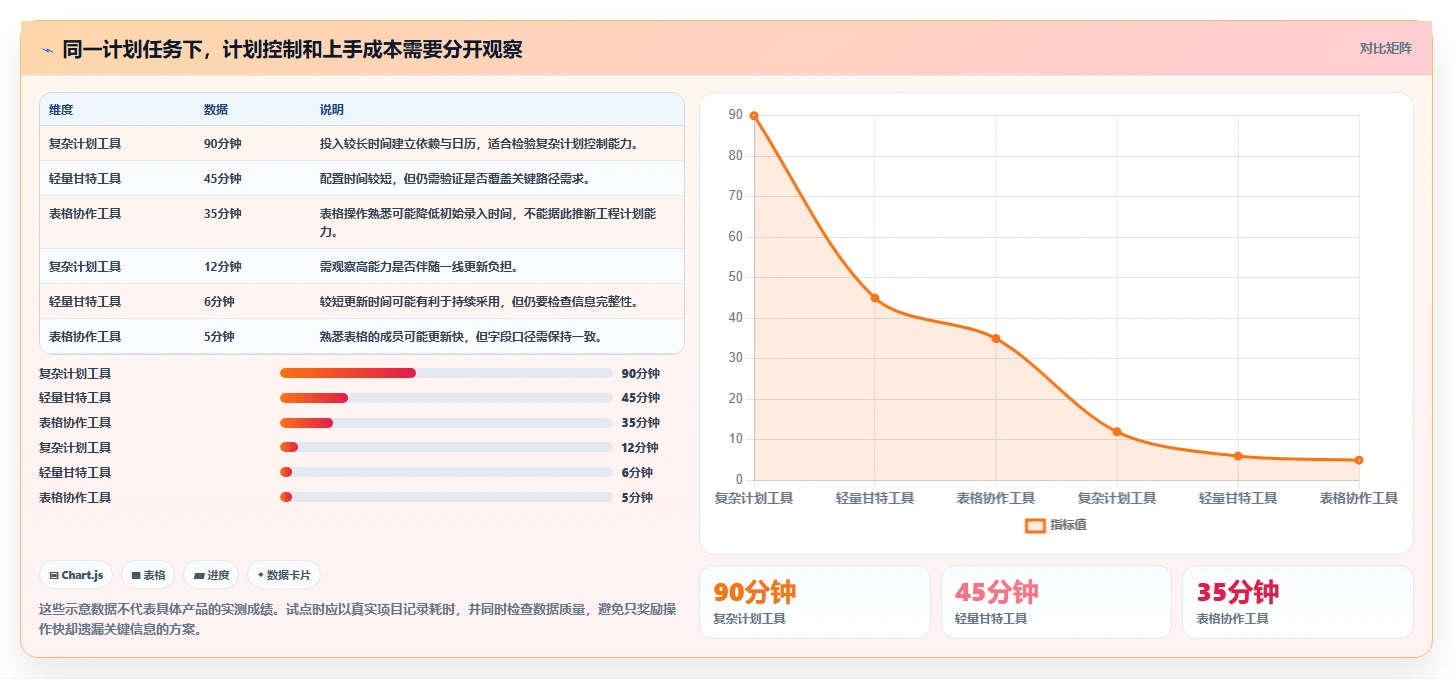Click the line chart data point at value 12
The height and width of the screenshot is (679, 1453).
click(x=1117, y=432)
